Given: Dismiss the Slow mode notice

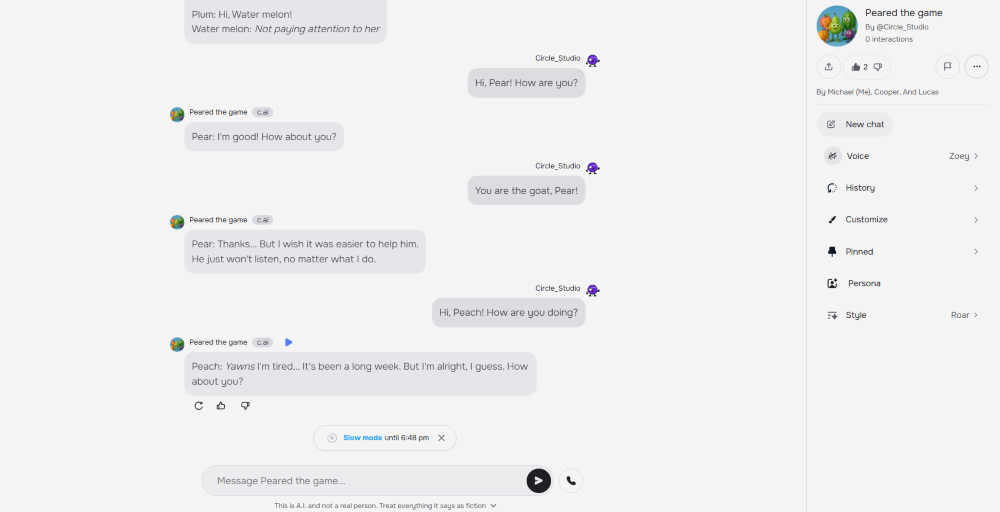Looking at the screenshot, I should coord(441,438).
